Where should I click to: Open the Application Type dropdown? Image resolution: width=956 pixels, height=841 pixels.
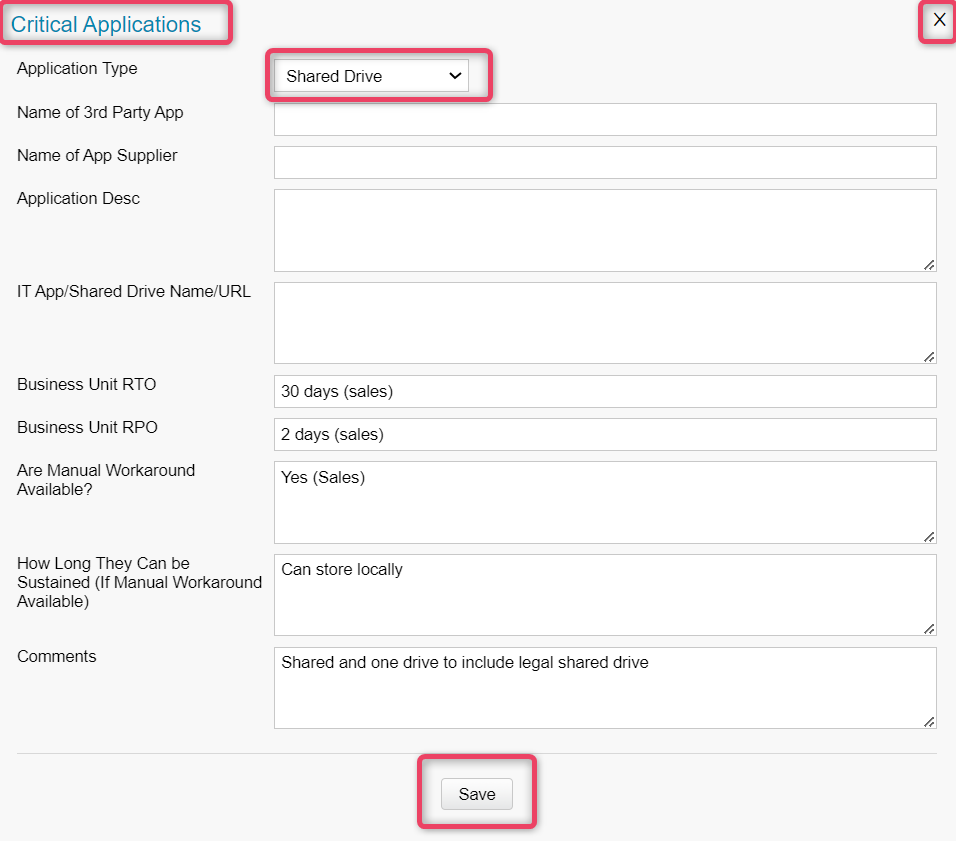tap(371, 76)
